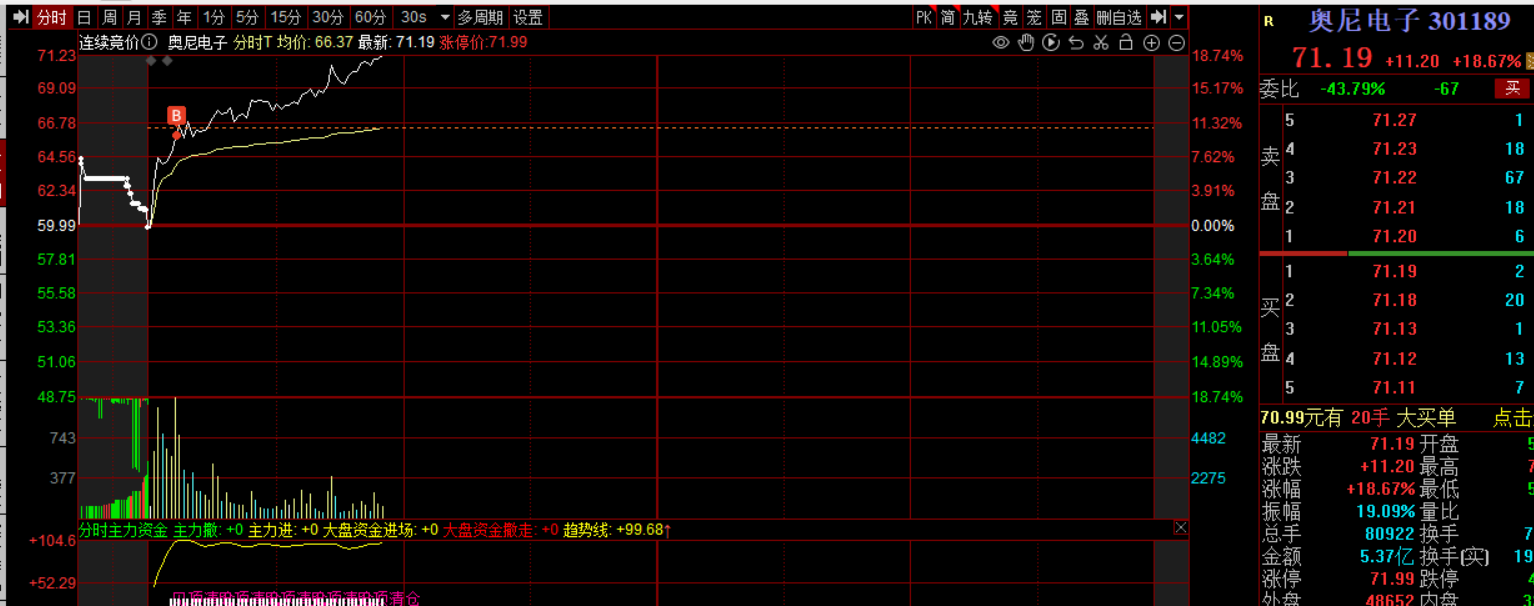Screen dimensions: 1534x606
Task: Select the 15分 period tab
Action: pos(285,17)
